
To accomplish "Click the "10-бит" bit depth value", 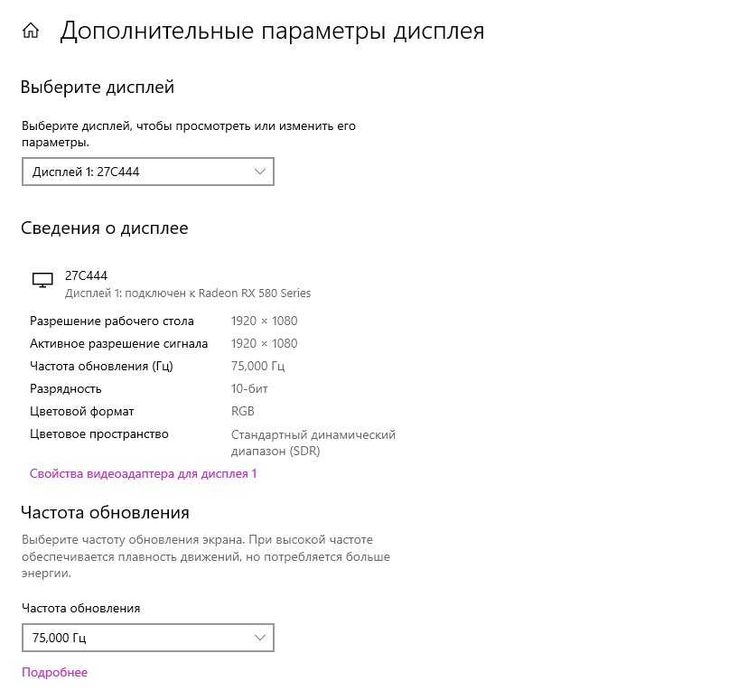I will point(249,388).
